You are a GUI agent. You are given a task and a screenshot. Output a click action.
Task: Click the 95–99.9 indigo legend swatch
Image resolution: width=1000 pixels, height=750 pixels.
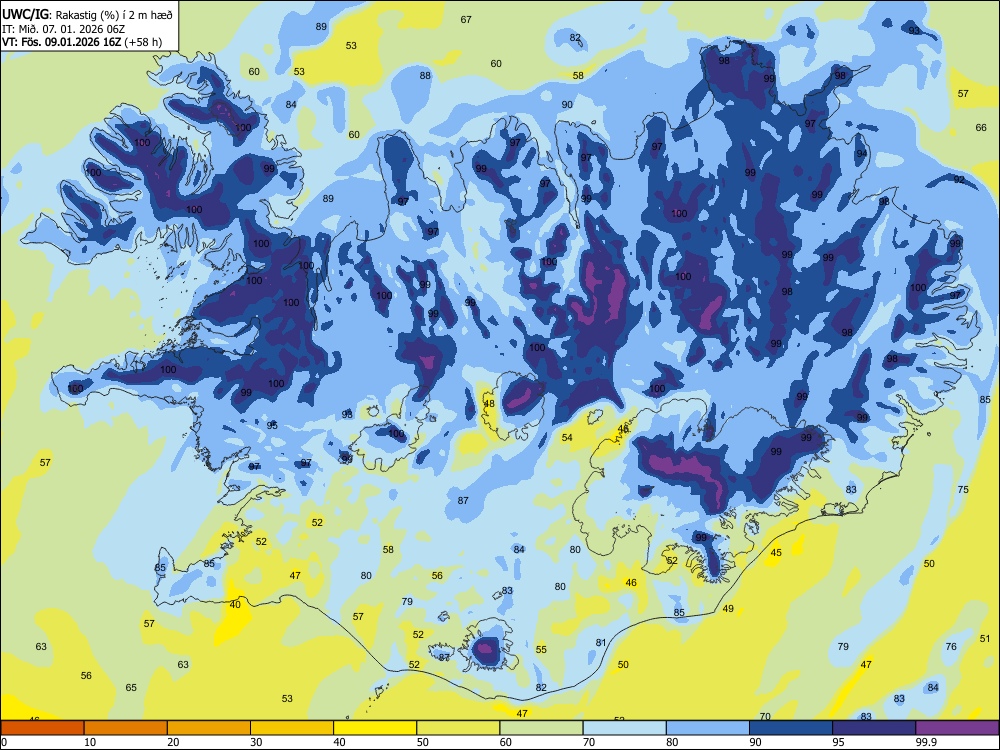874,728
